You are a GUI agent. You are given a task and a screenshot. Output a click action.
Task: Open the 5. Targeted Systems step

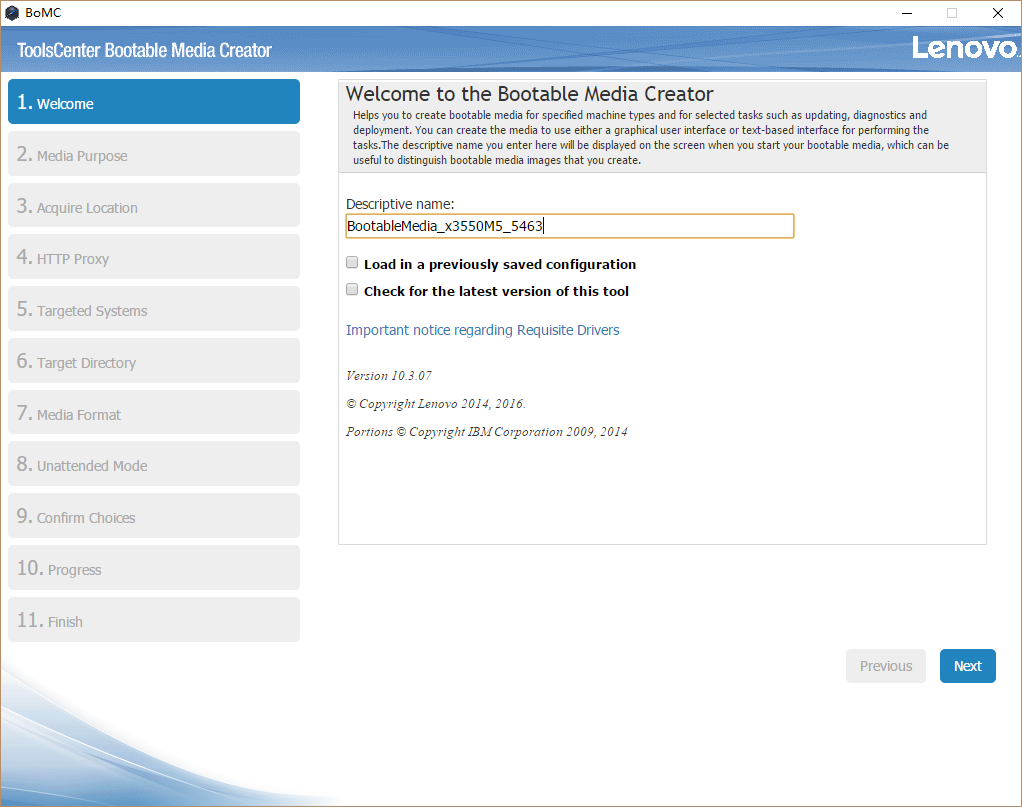coord(154,309)
